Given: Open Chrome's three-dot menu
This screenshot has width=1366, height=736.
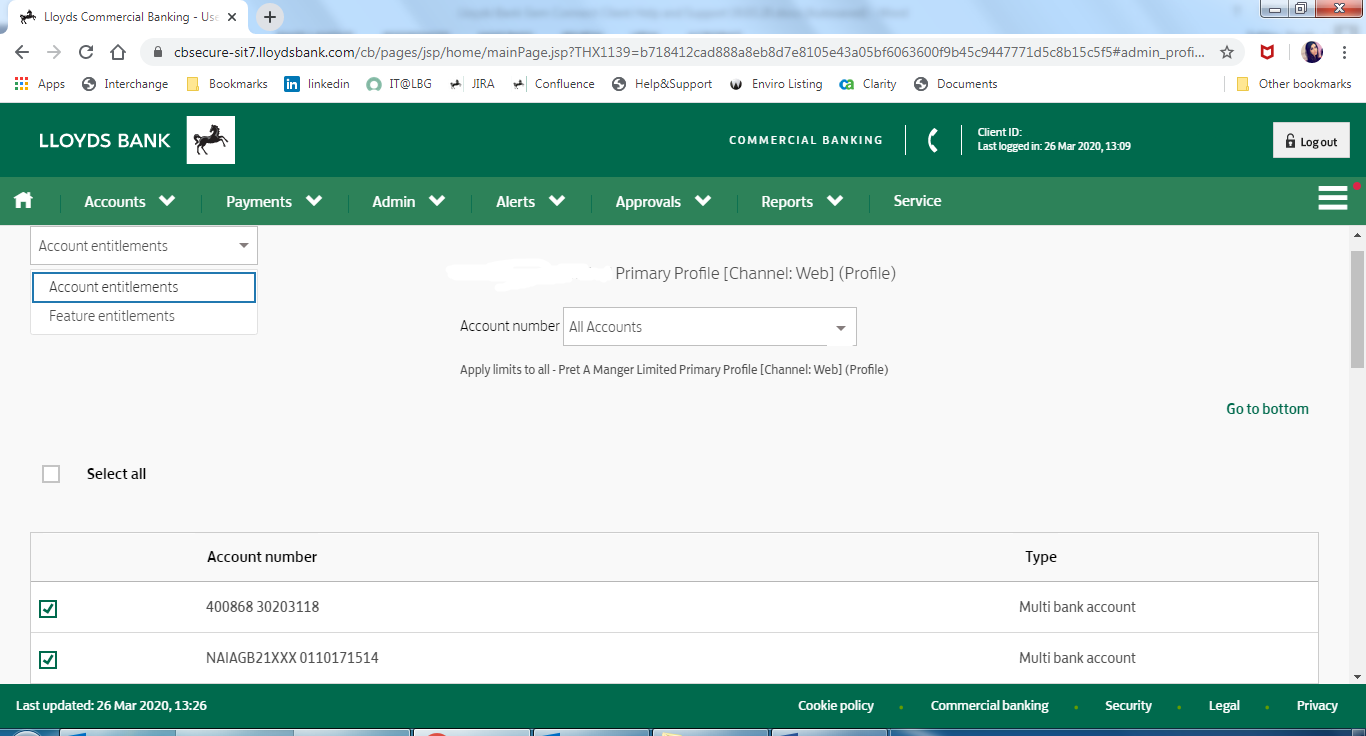Looking at the screenshot, I should pos(1345,52).
